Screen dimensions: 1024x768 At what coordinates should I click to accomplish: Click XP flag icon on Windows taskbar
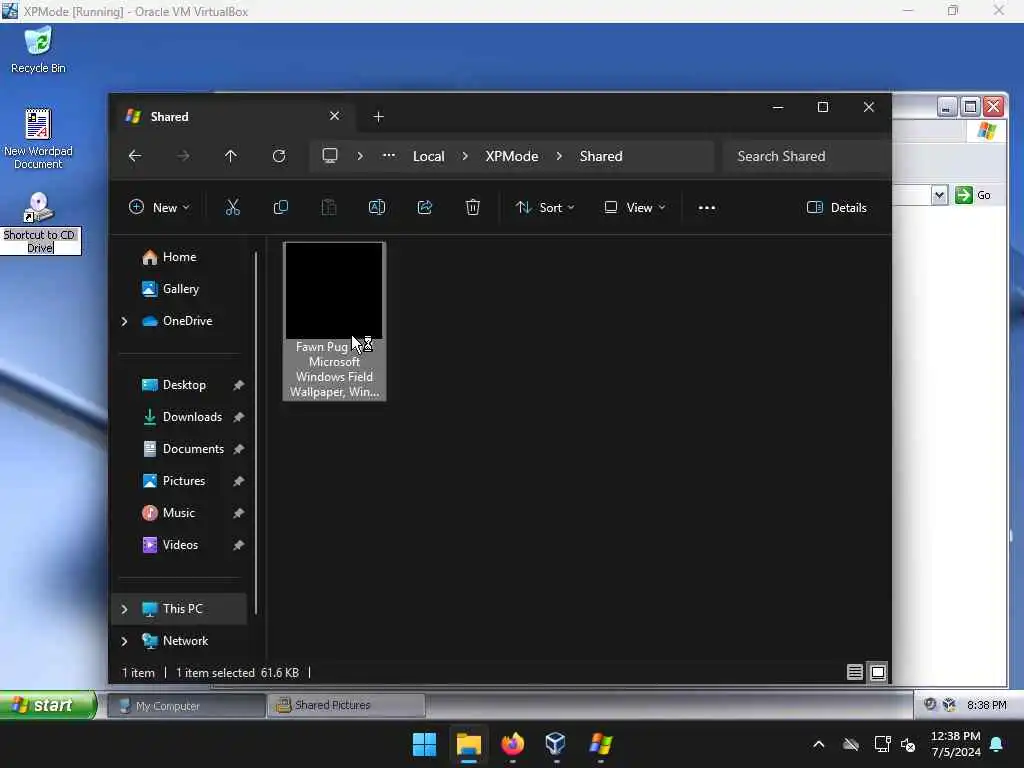(x=600, y=744)
